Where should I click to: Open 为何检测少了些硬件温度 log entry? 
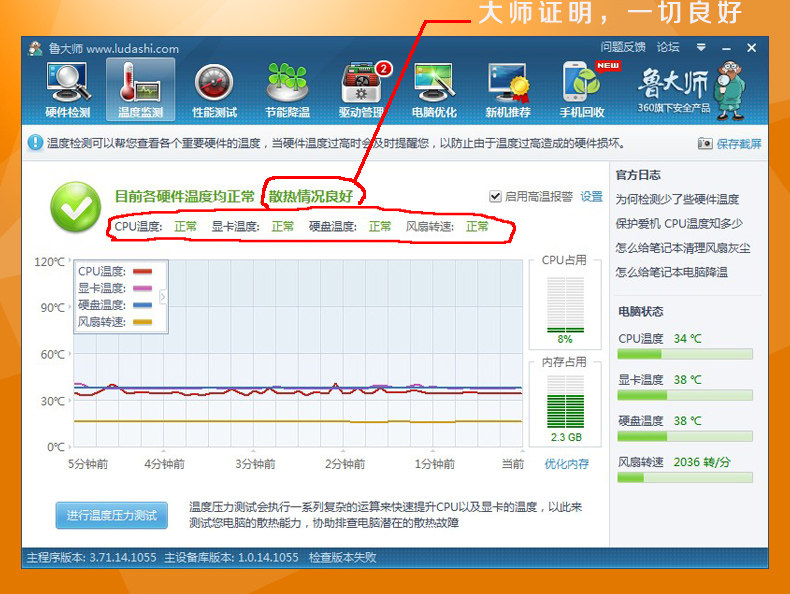coord(677,200)
